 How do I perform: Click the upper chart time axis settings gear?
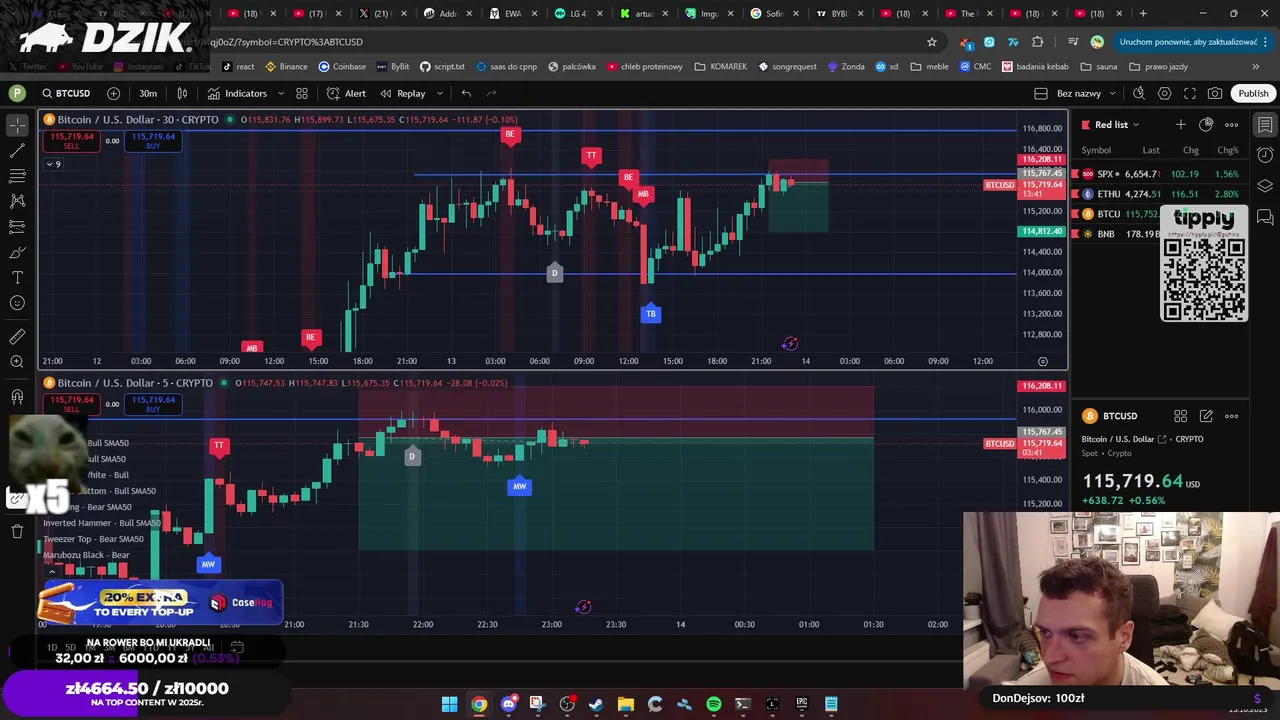point(1042,361)
